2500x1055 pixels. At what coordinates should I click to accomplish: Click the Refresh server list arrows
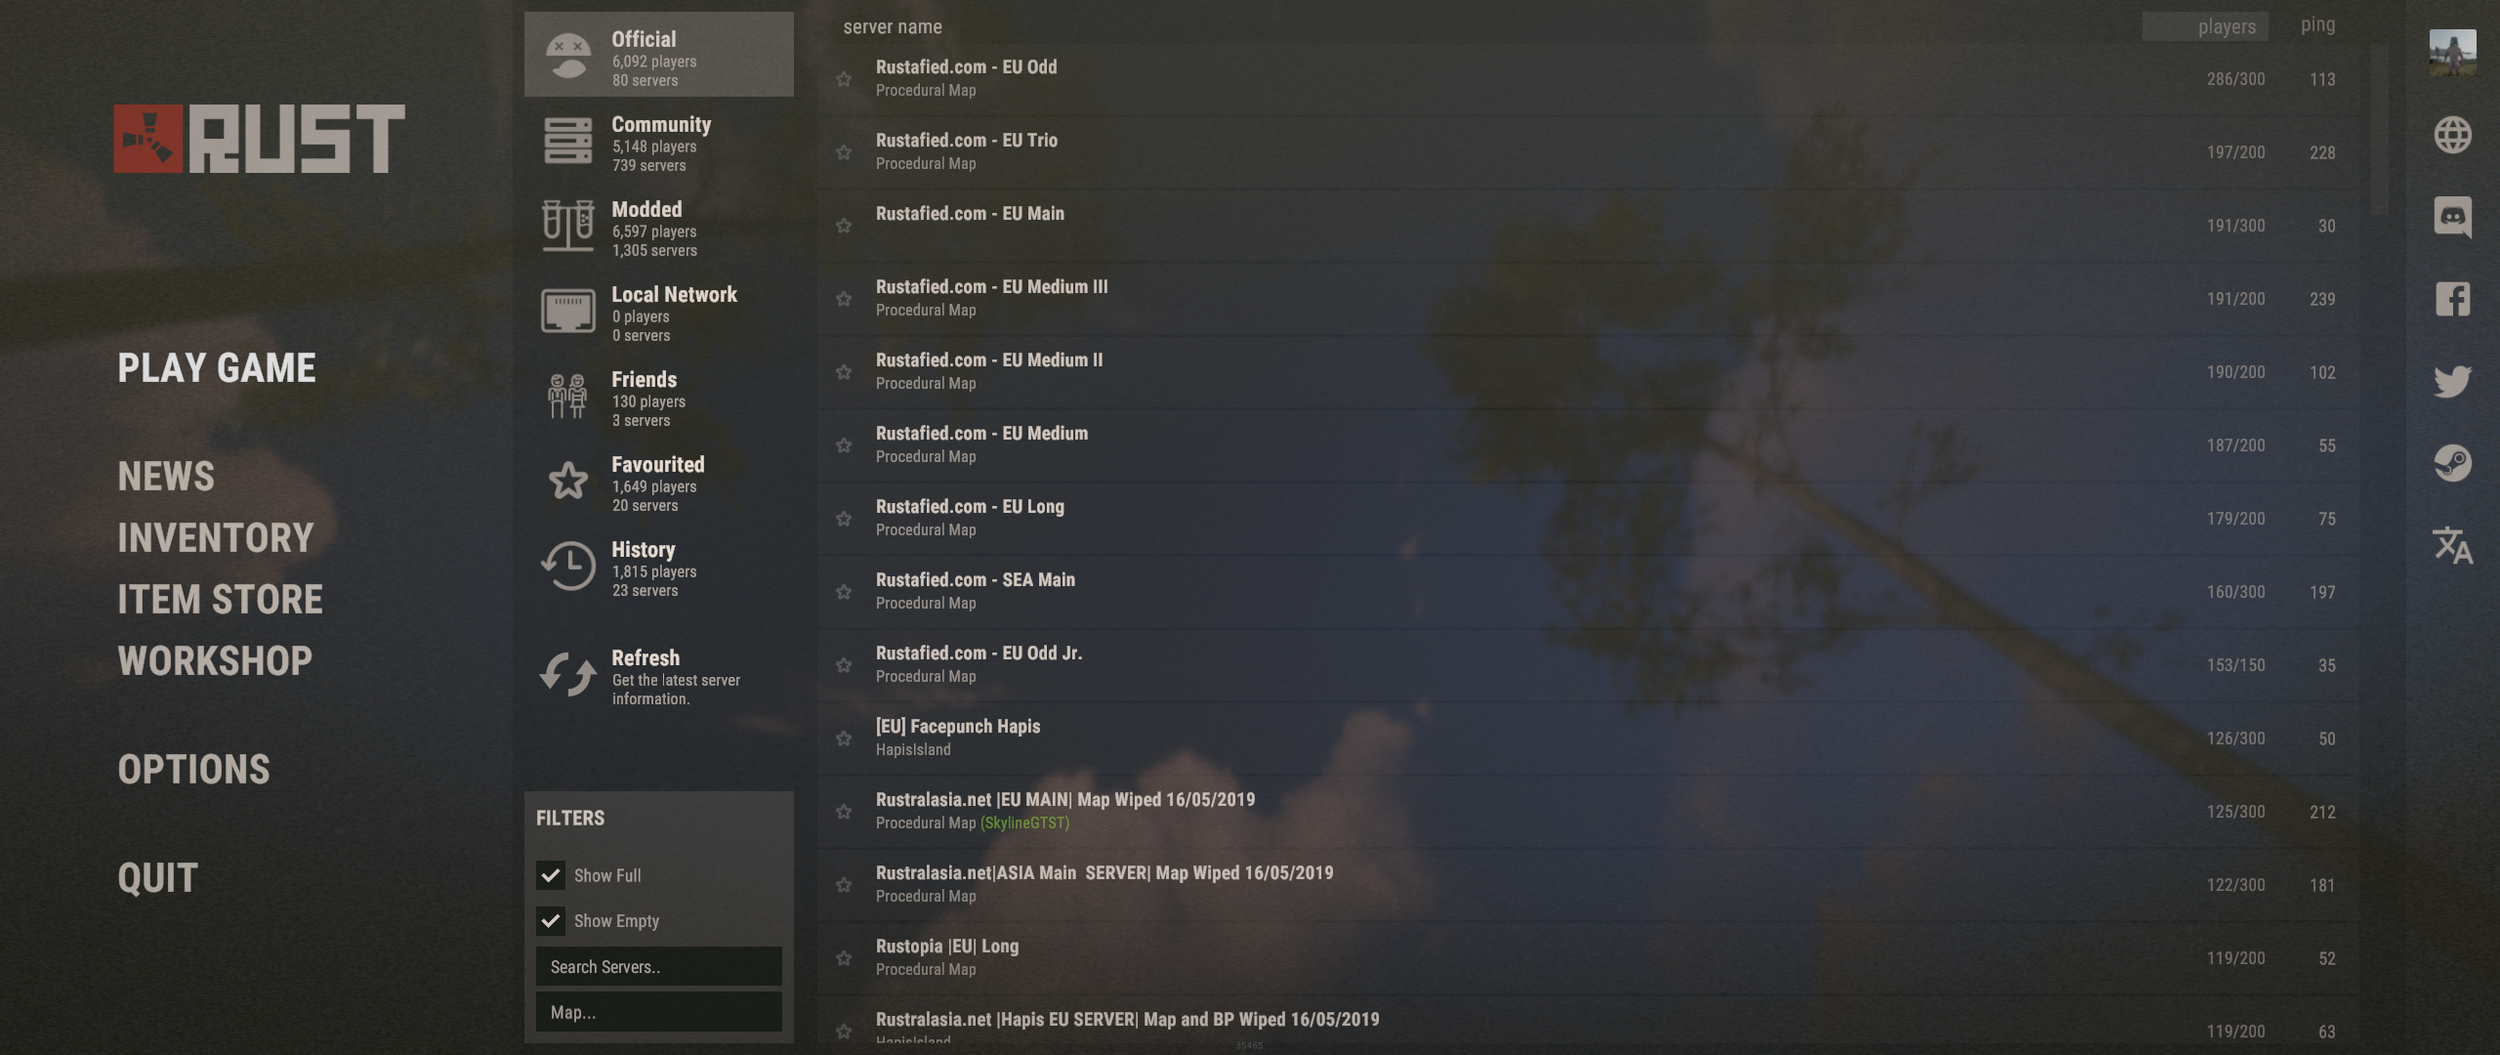568,675
